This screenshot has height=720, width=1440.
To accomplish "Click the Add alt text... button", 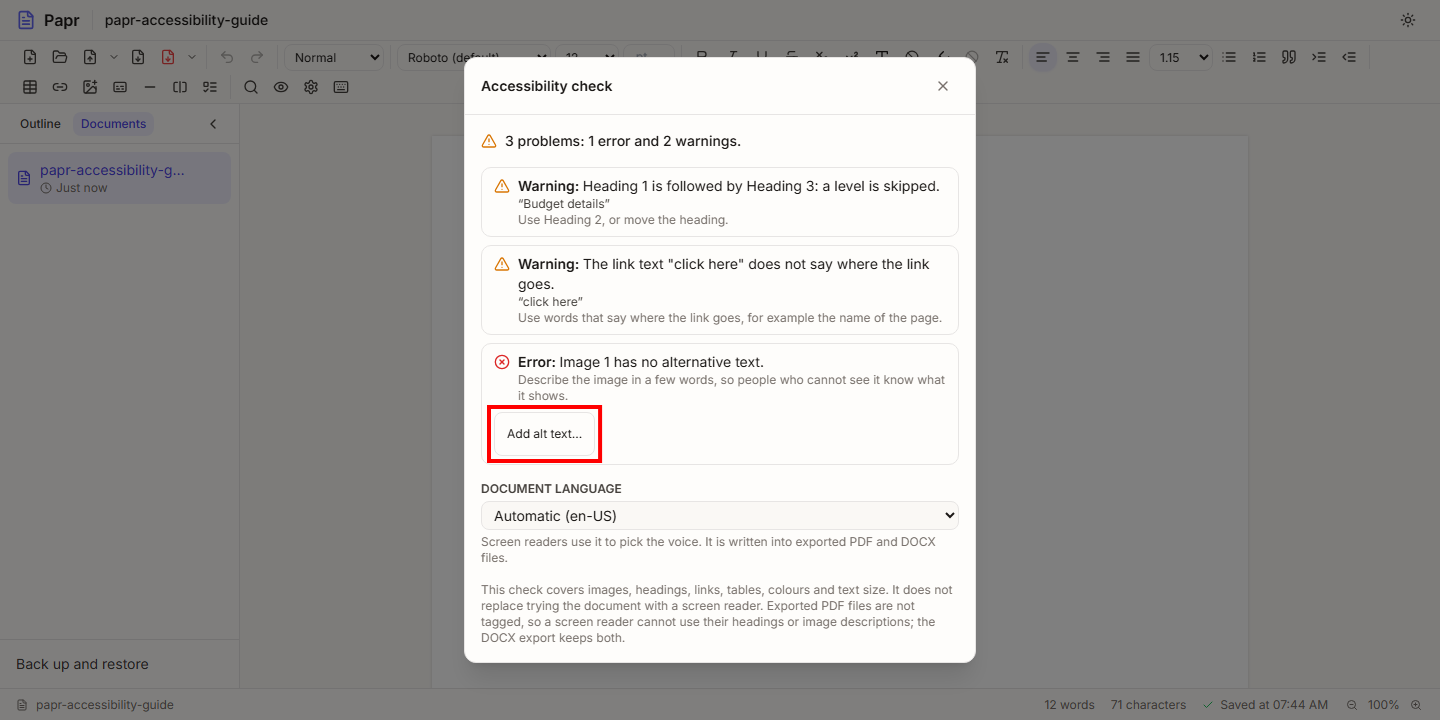I will 544,434.
